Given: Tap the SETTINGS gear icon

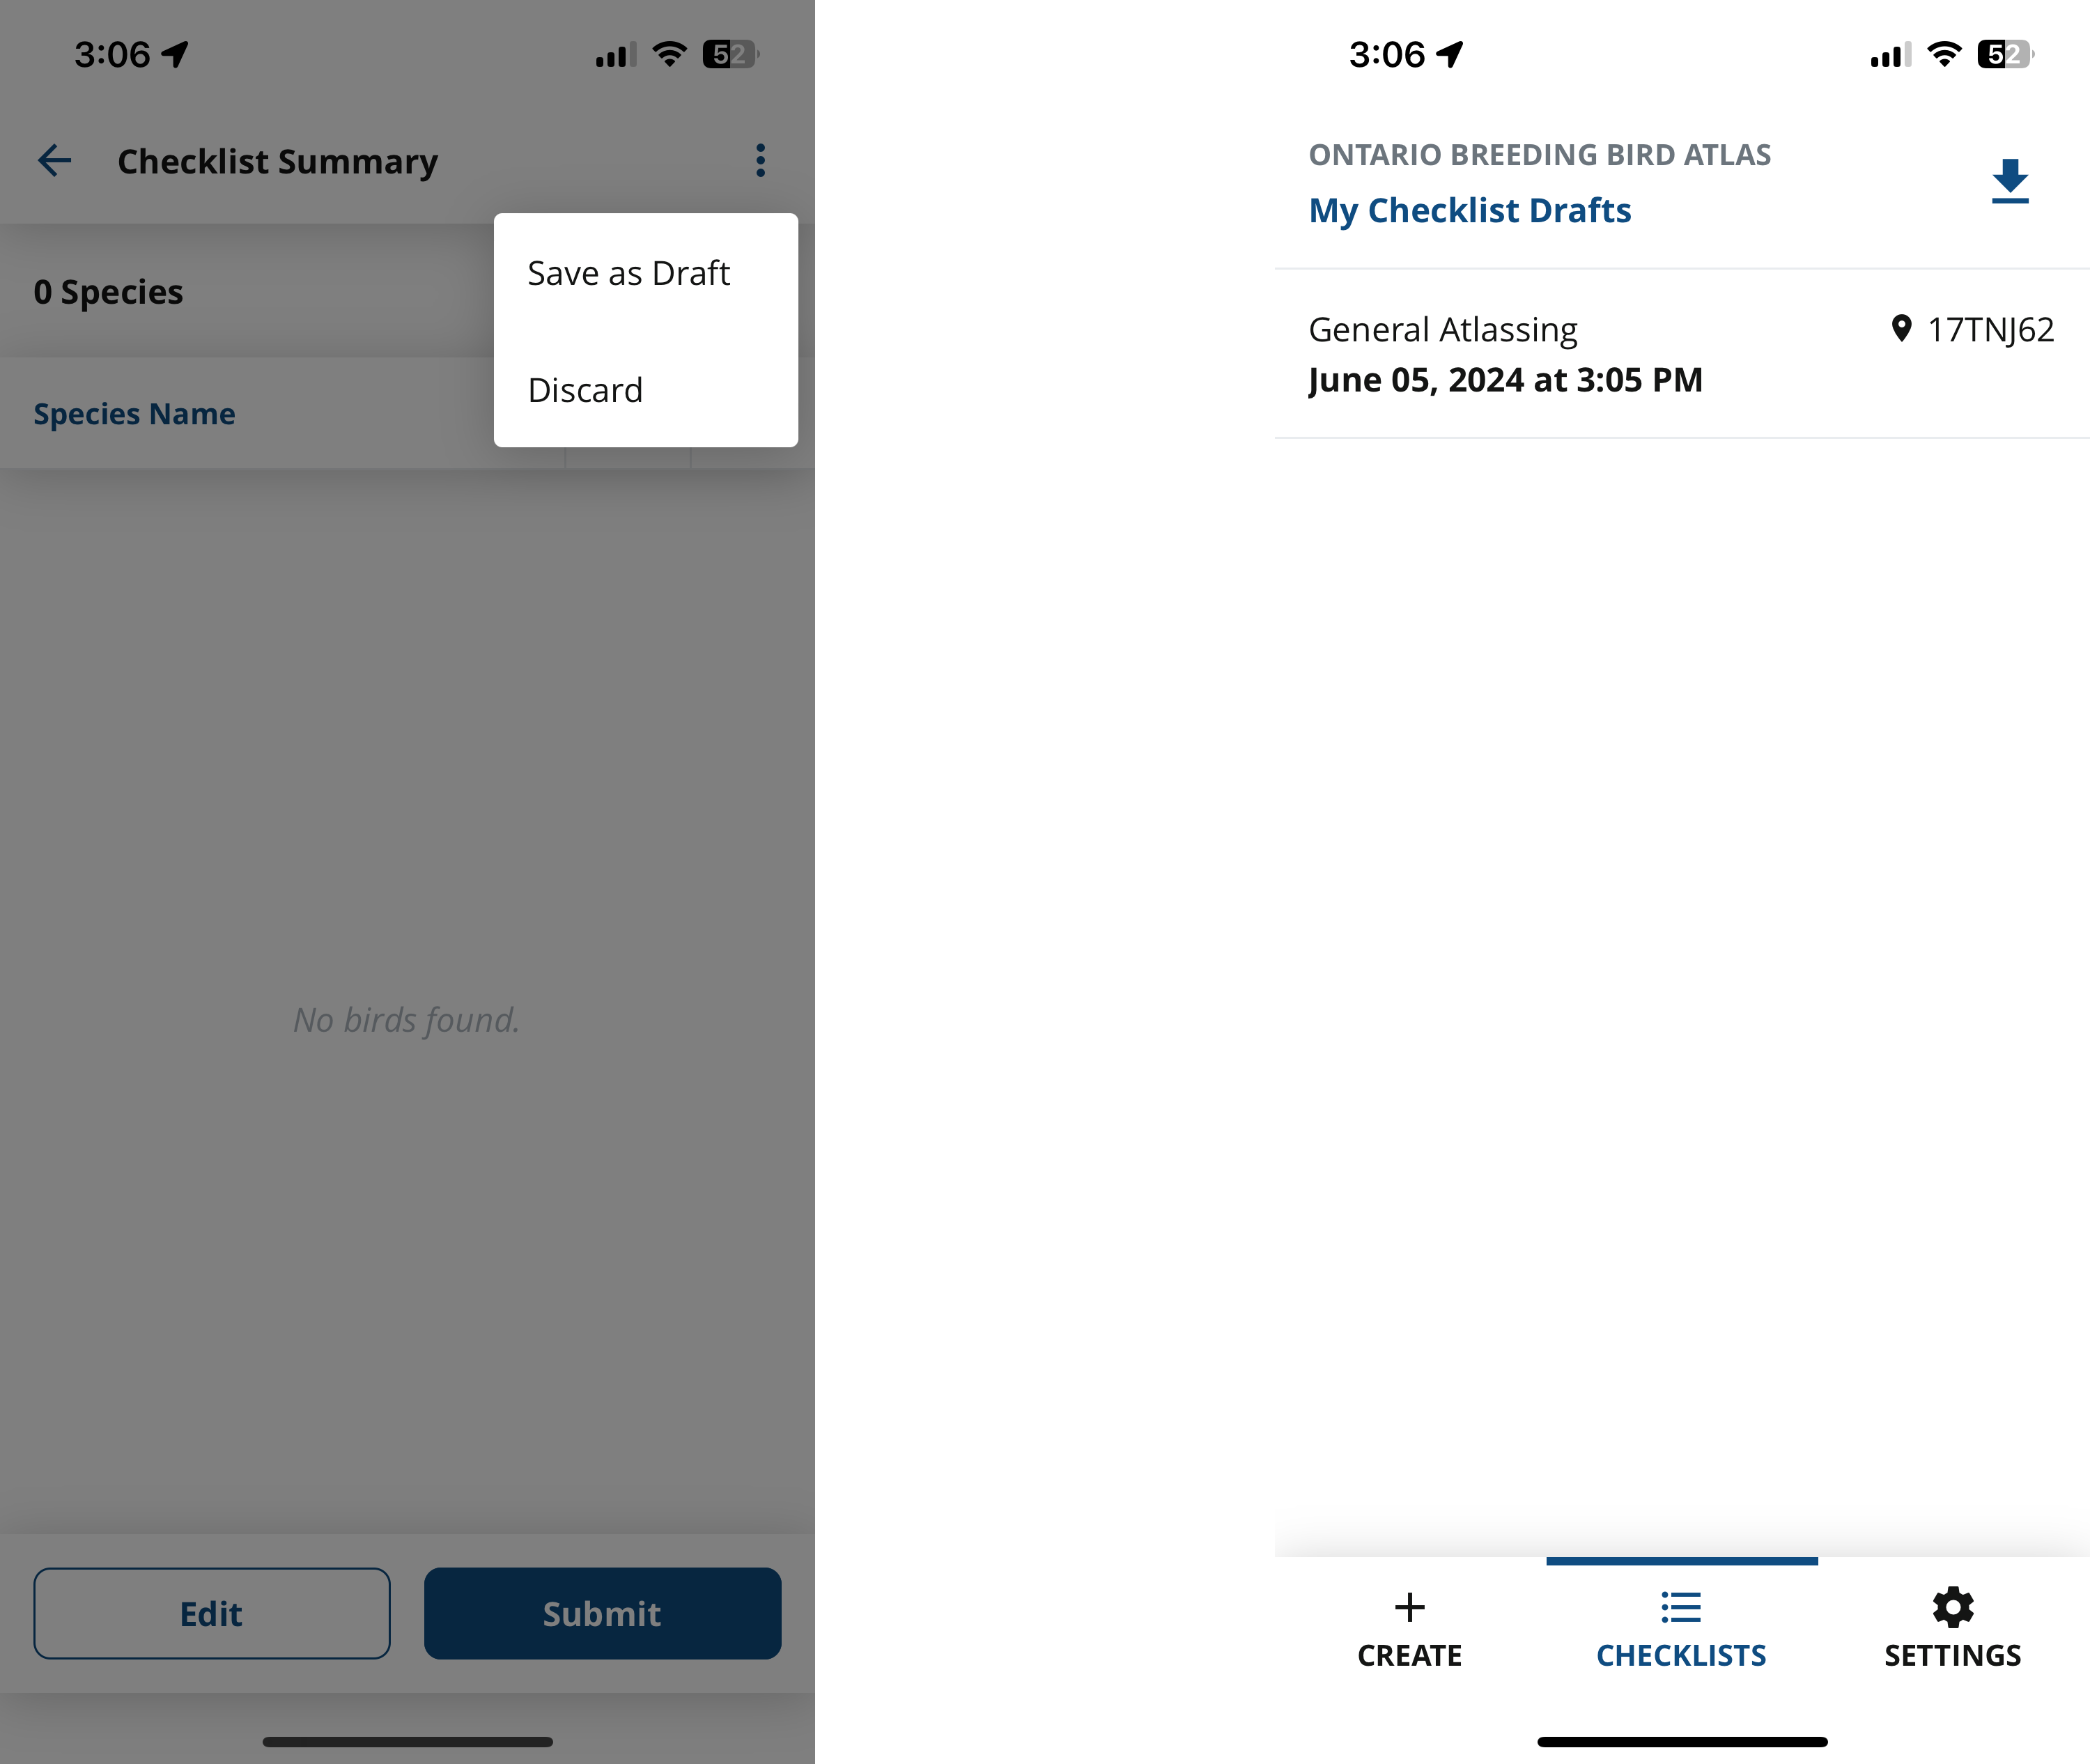Looking at the screenshot, I should pos(1948,1607).
